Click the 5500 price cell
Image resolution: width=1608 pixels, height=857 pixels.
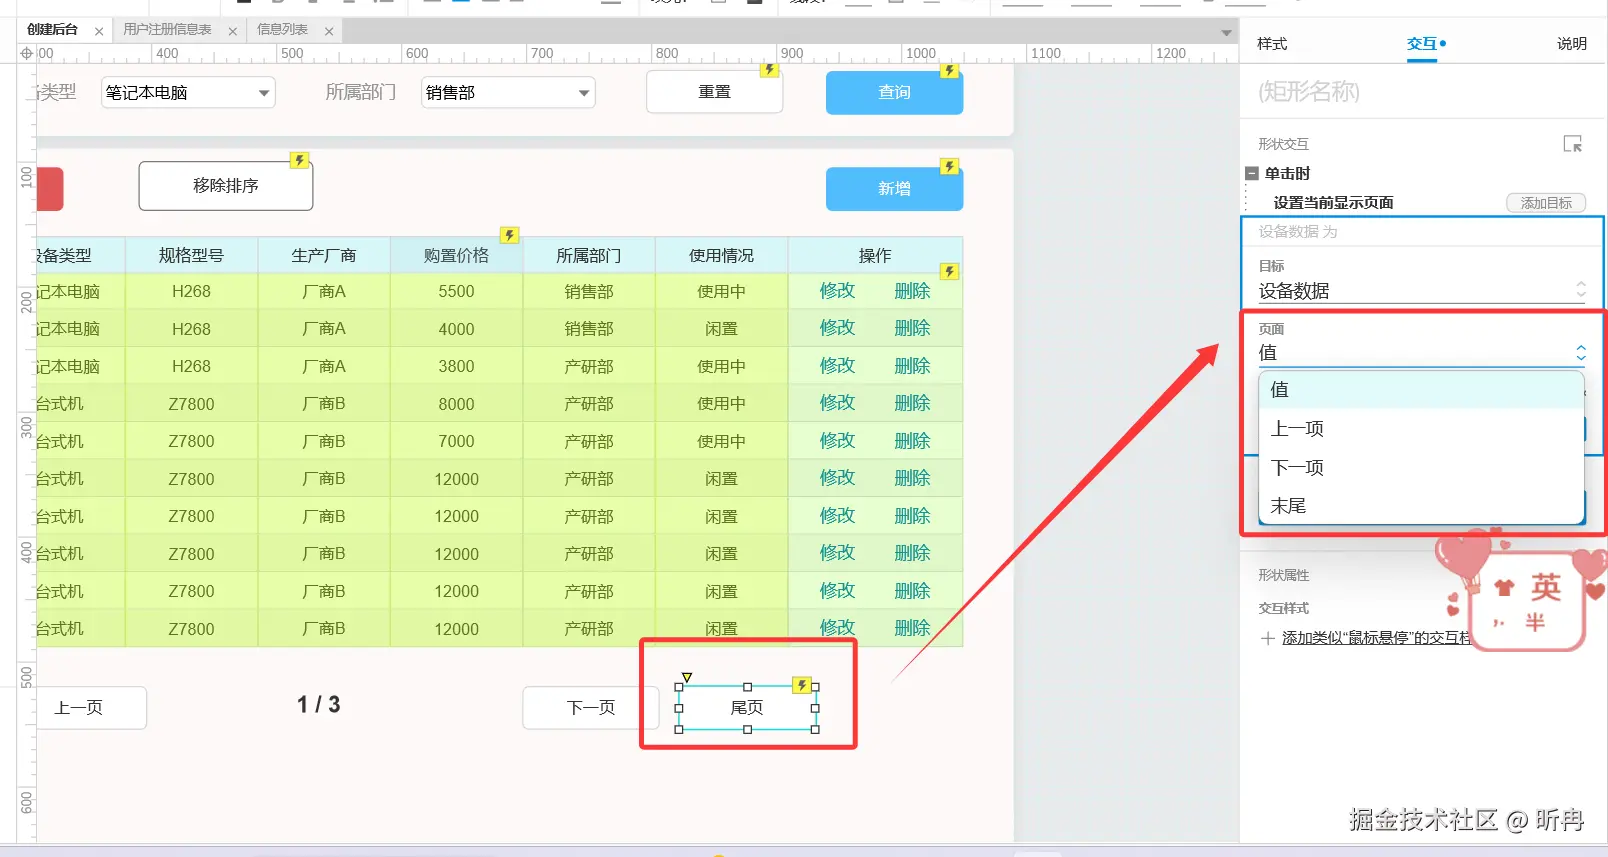[x=456, y=291]
